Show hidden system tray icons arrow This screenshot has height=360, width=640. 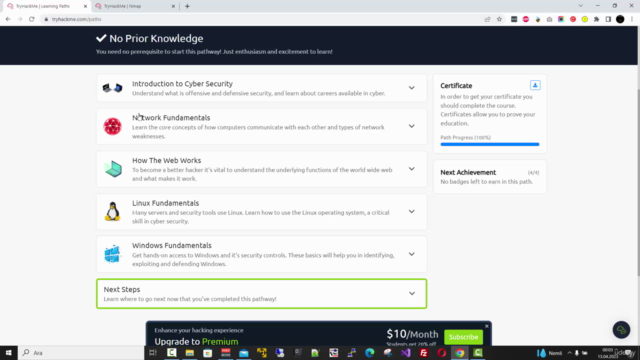(569, 353)
